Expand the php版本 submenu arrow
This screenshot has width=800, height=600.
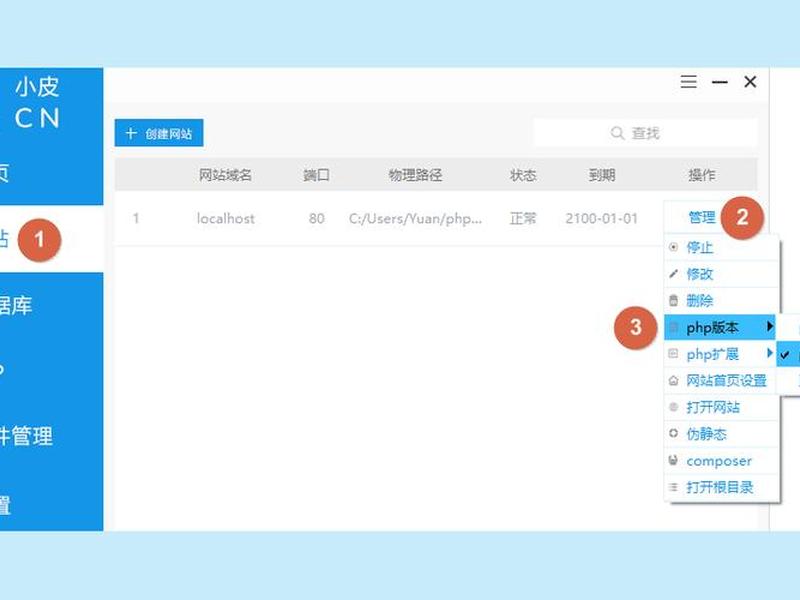[x=769, y=327]
